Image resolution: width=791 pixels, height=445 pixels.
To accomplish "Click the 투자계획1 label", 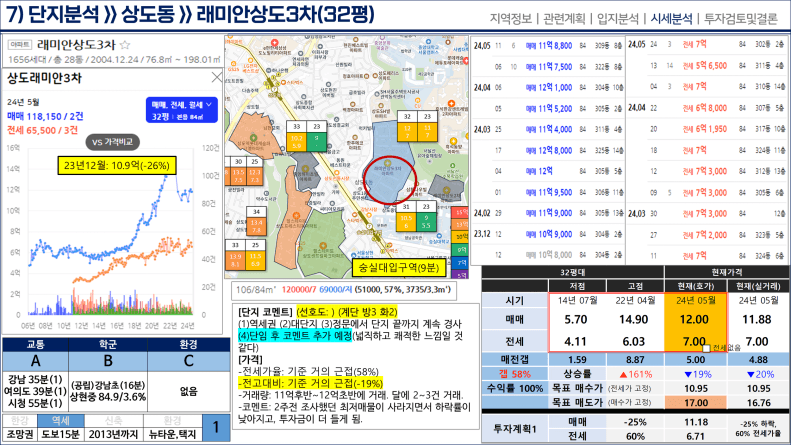I will pyautogui.click(x=515, y=429).
